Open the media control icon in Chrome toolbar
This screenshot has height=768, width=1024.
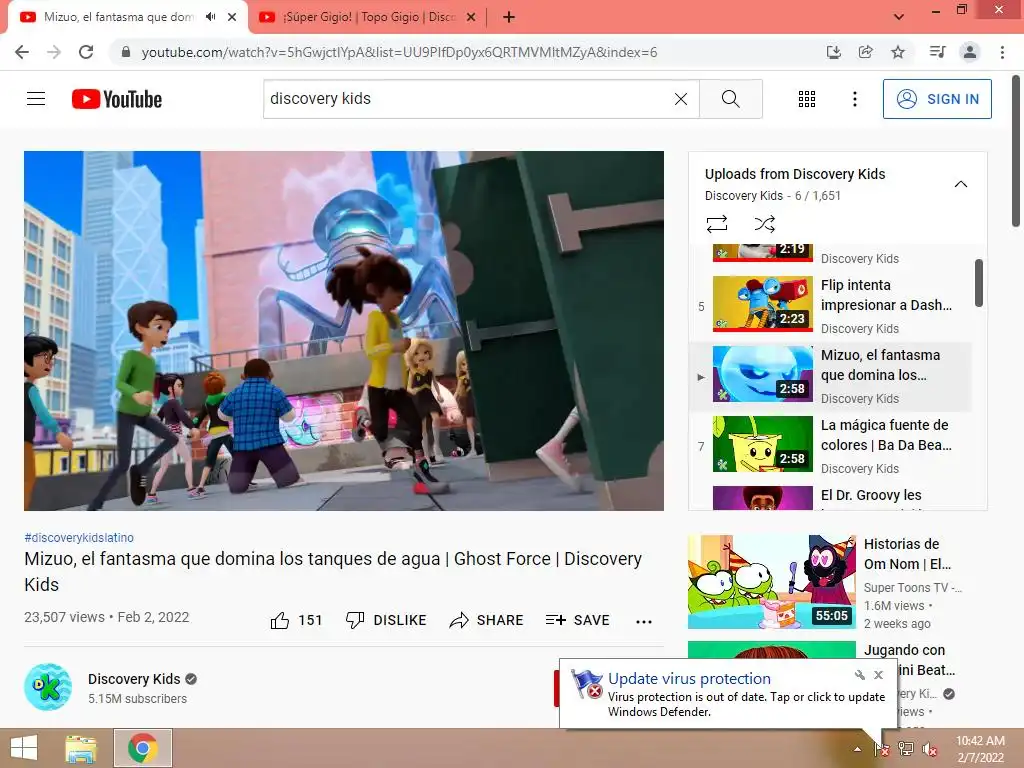click(x=937, y=52)
